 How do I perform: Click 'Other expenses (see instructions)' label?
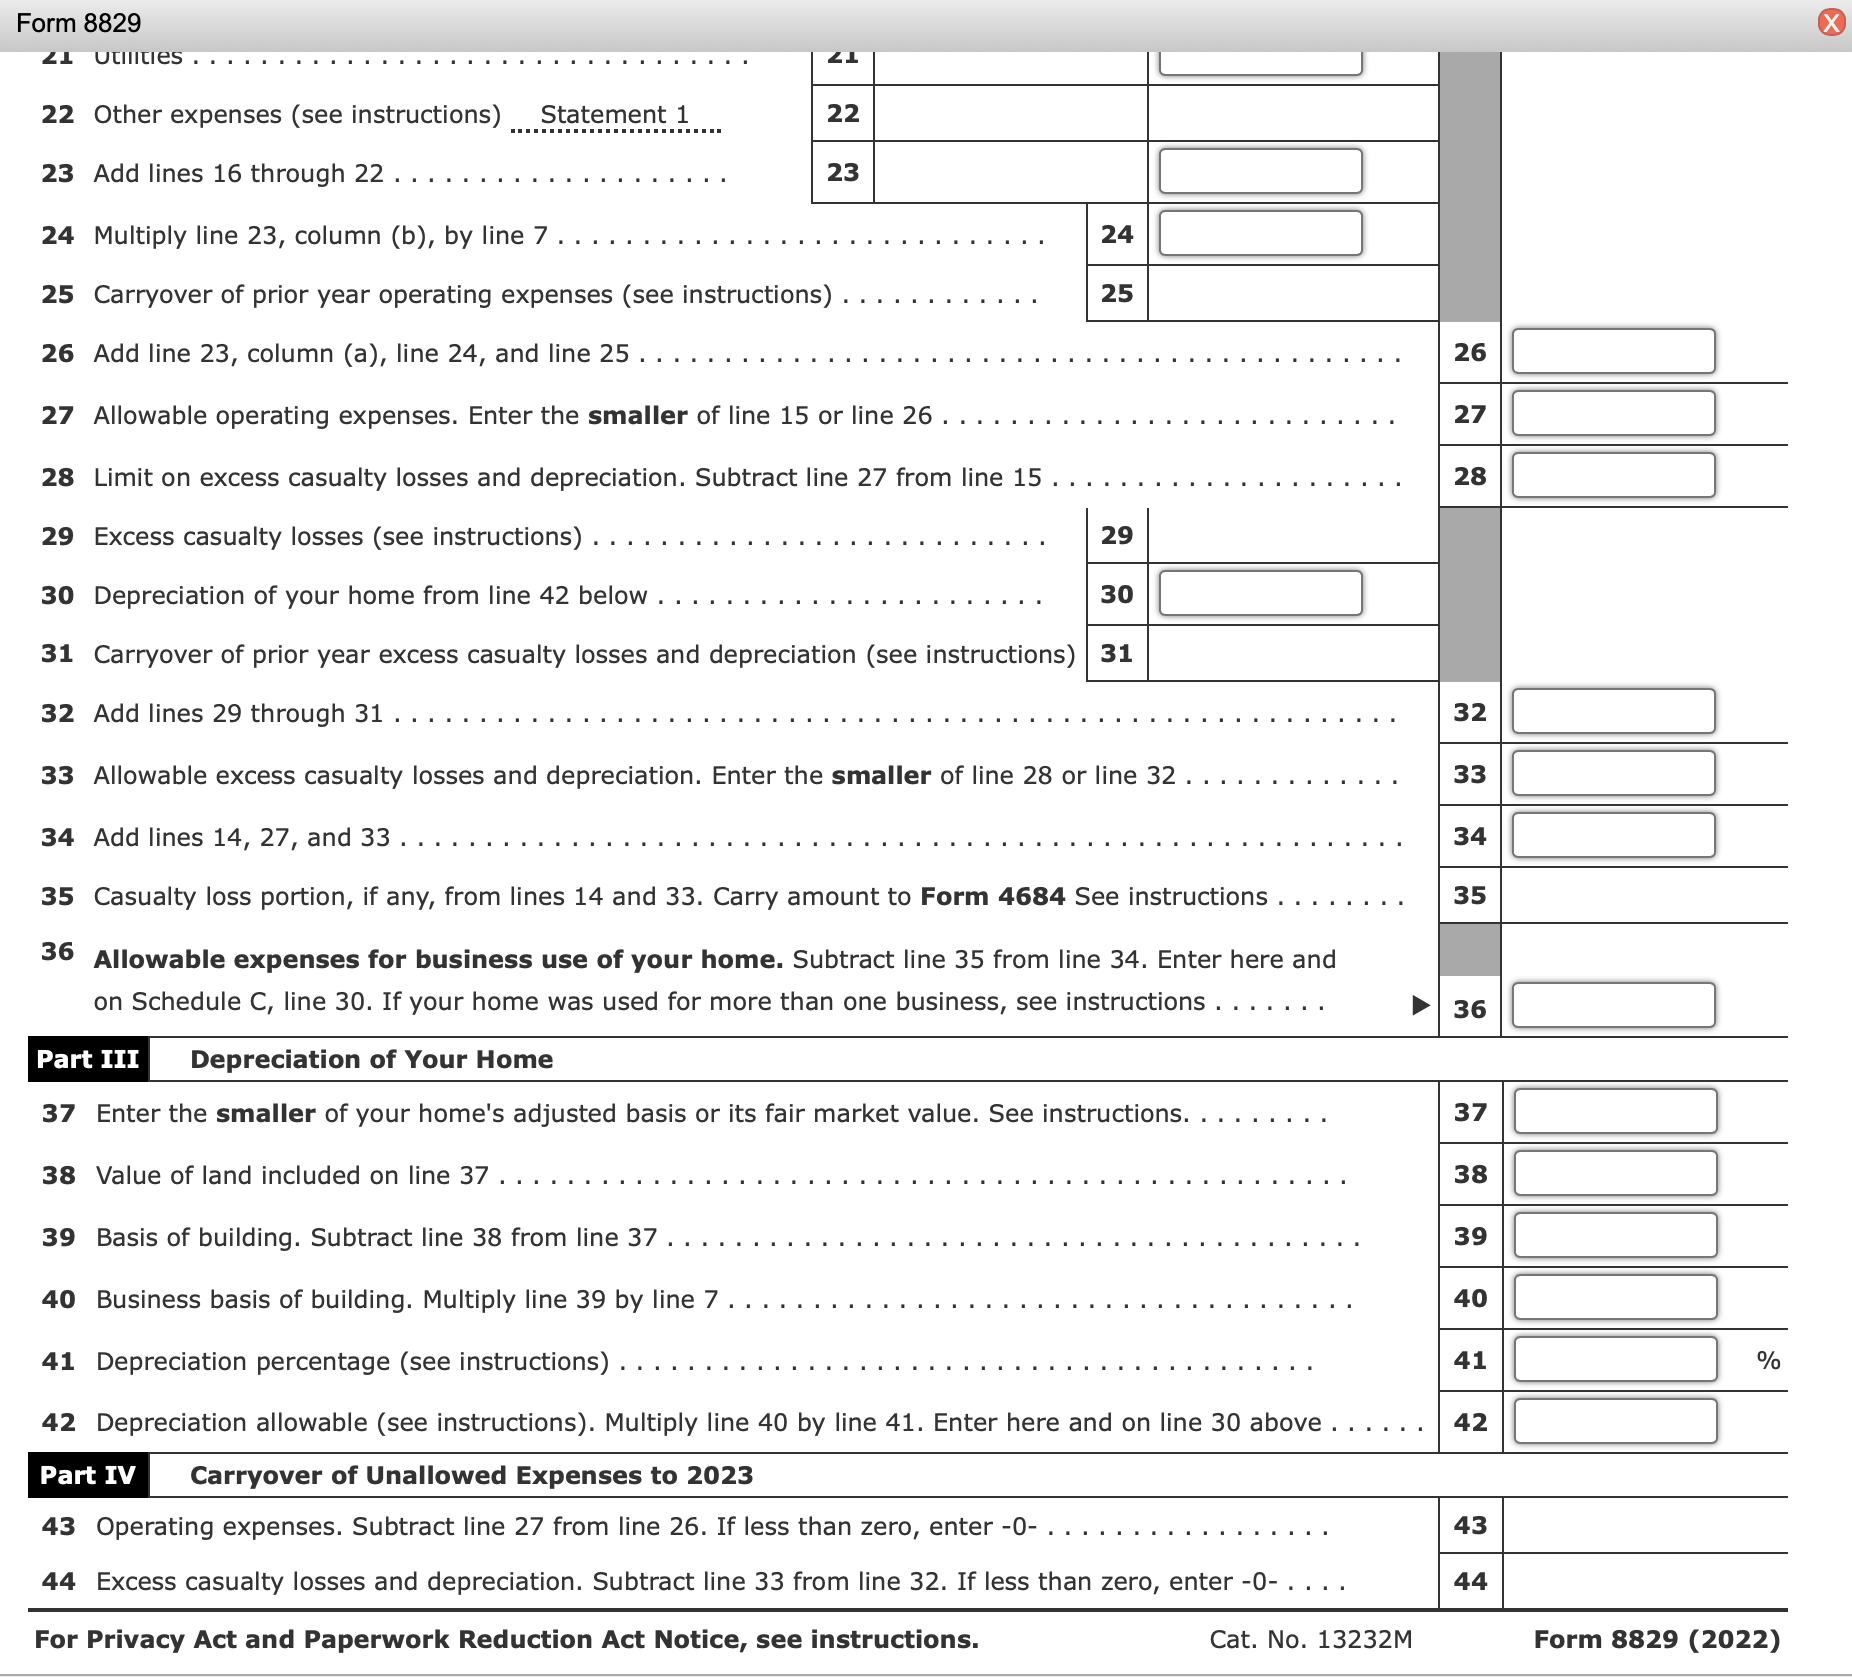[297, 115]
